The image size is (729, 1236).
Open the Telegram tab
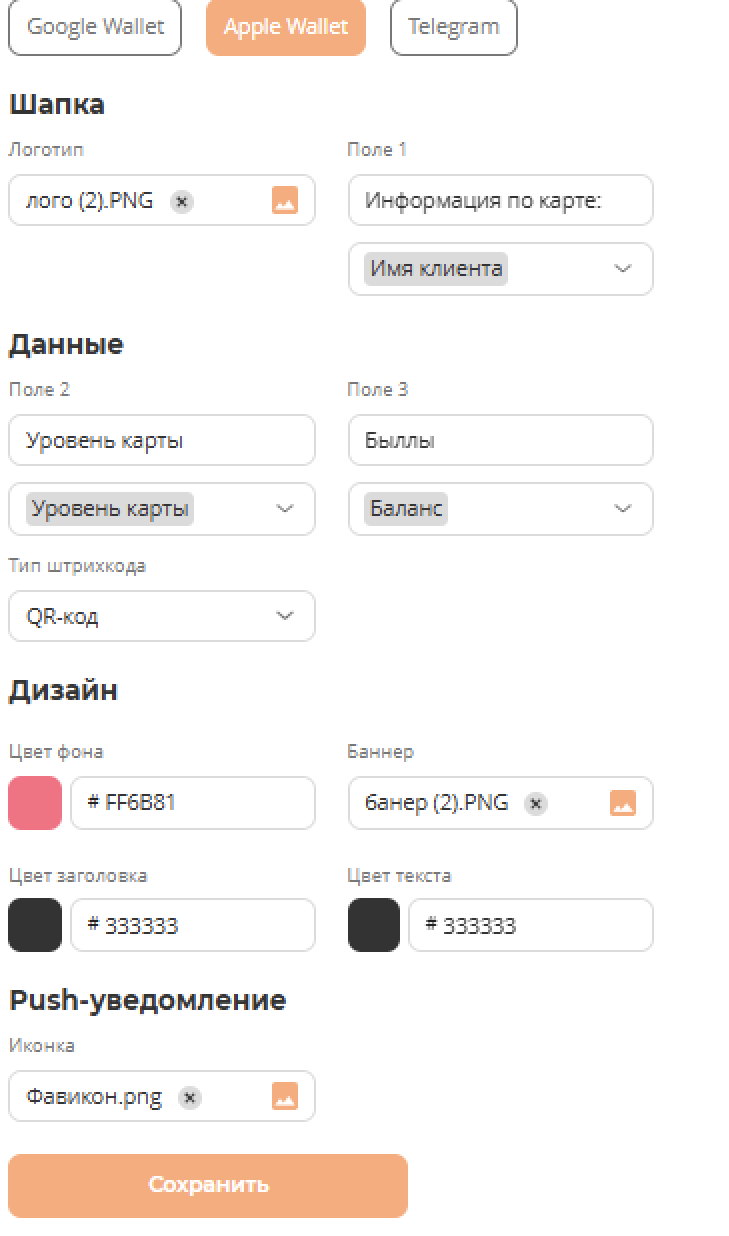click(x=453, y=27)
